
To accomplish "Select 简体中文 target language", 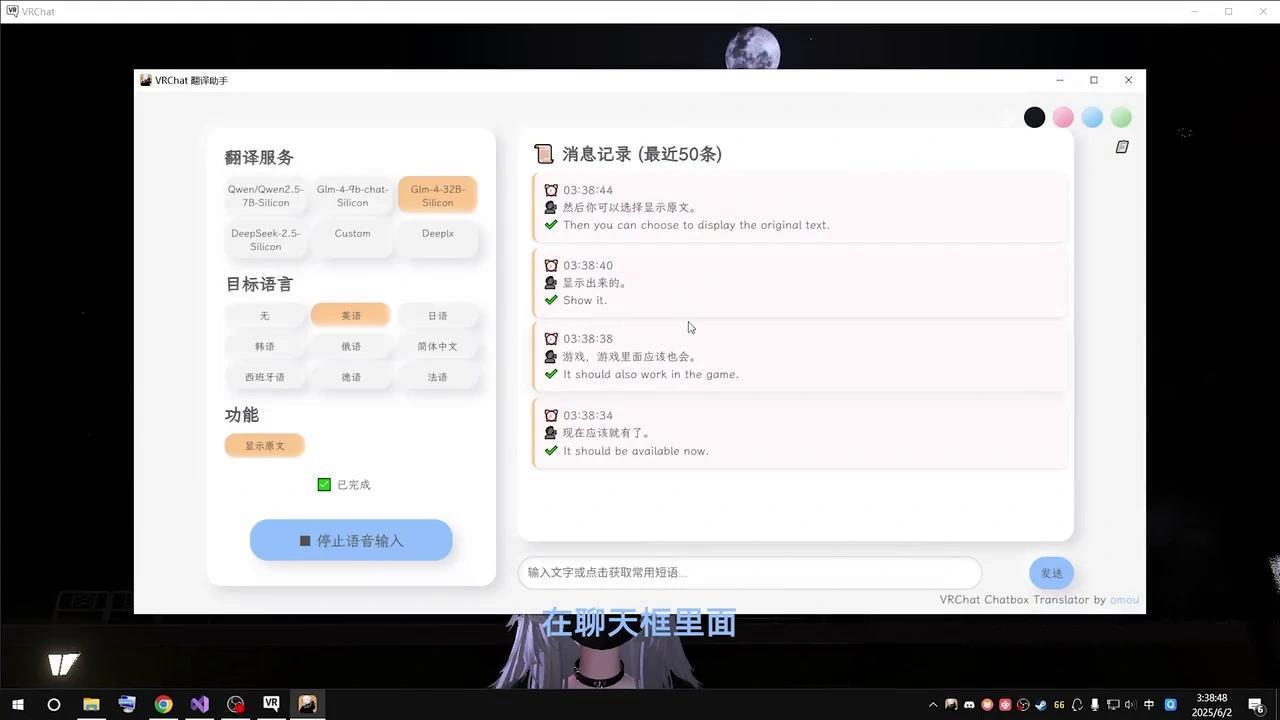I will pyautogui.click(x=437, y=346).
